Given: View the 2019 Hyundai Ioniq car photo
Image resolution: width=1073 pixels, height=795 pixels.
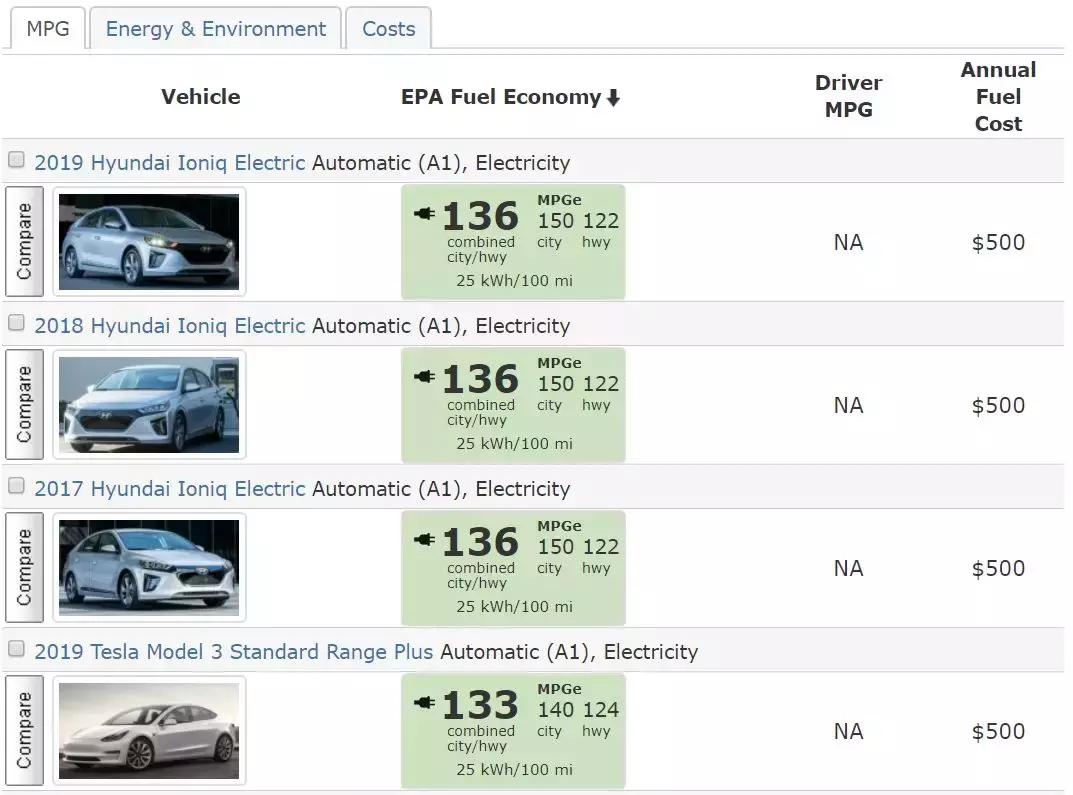Looking at the screenshot, I should point(149,242).
